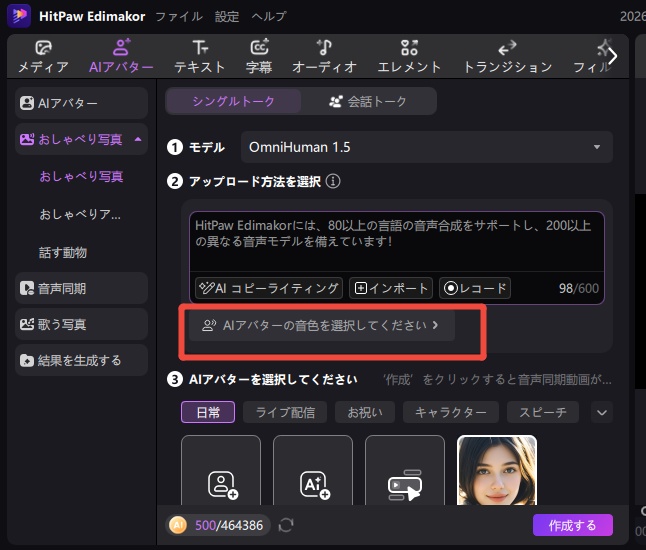Open the ヘルプ menu
The image size is (646, 550).
pos(269,16)
